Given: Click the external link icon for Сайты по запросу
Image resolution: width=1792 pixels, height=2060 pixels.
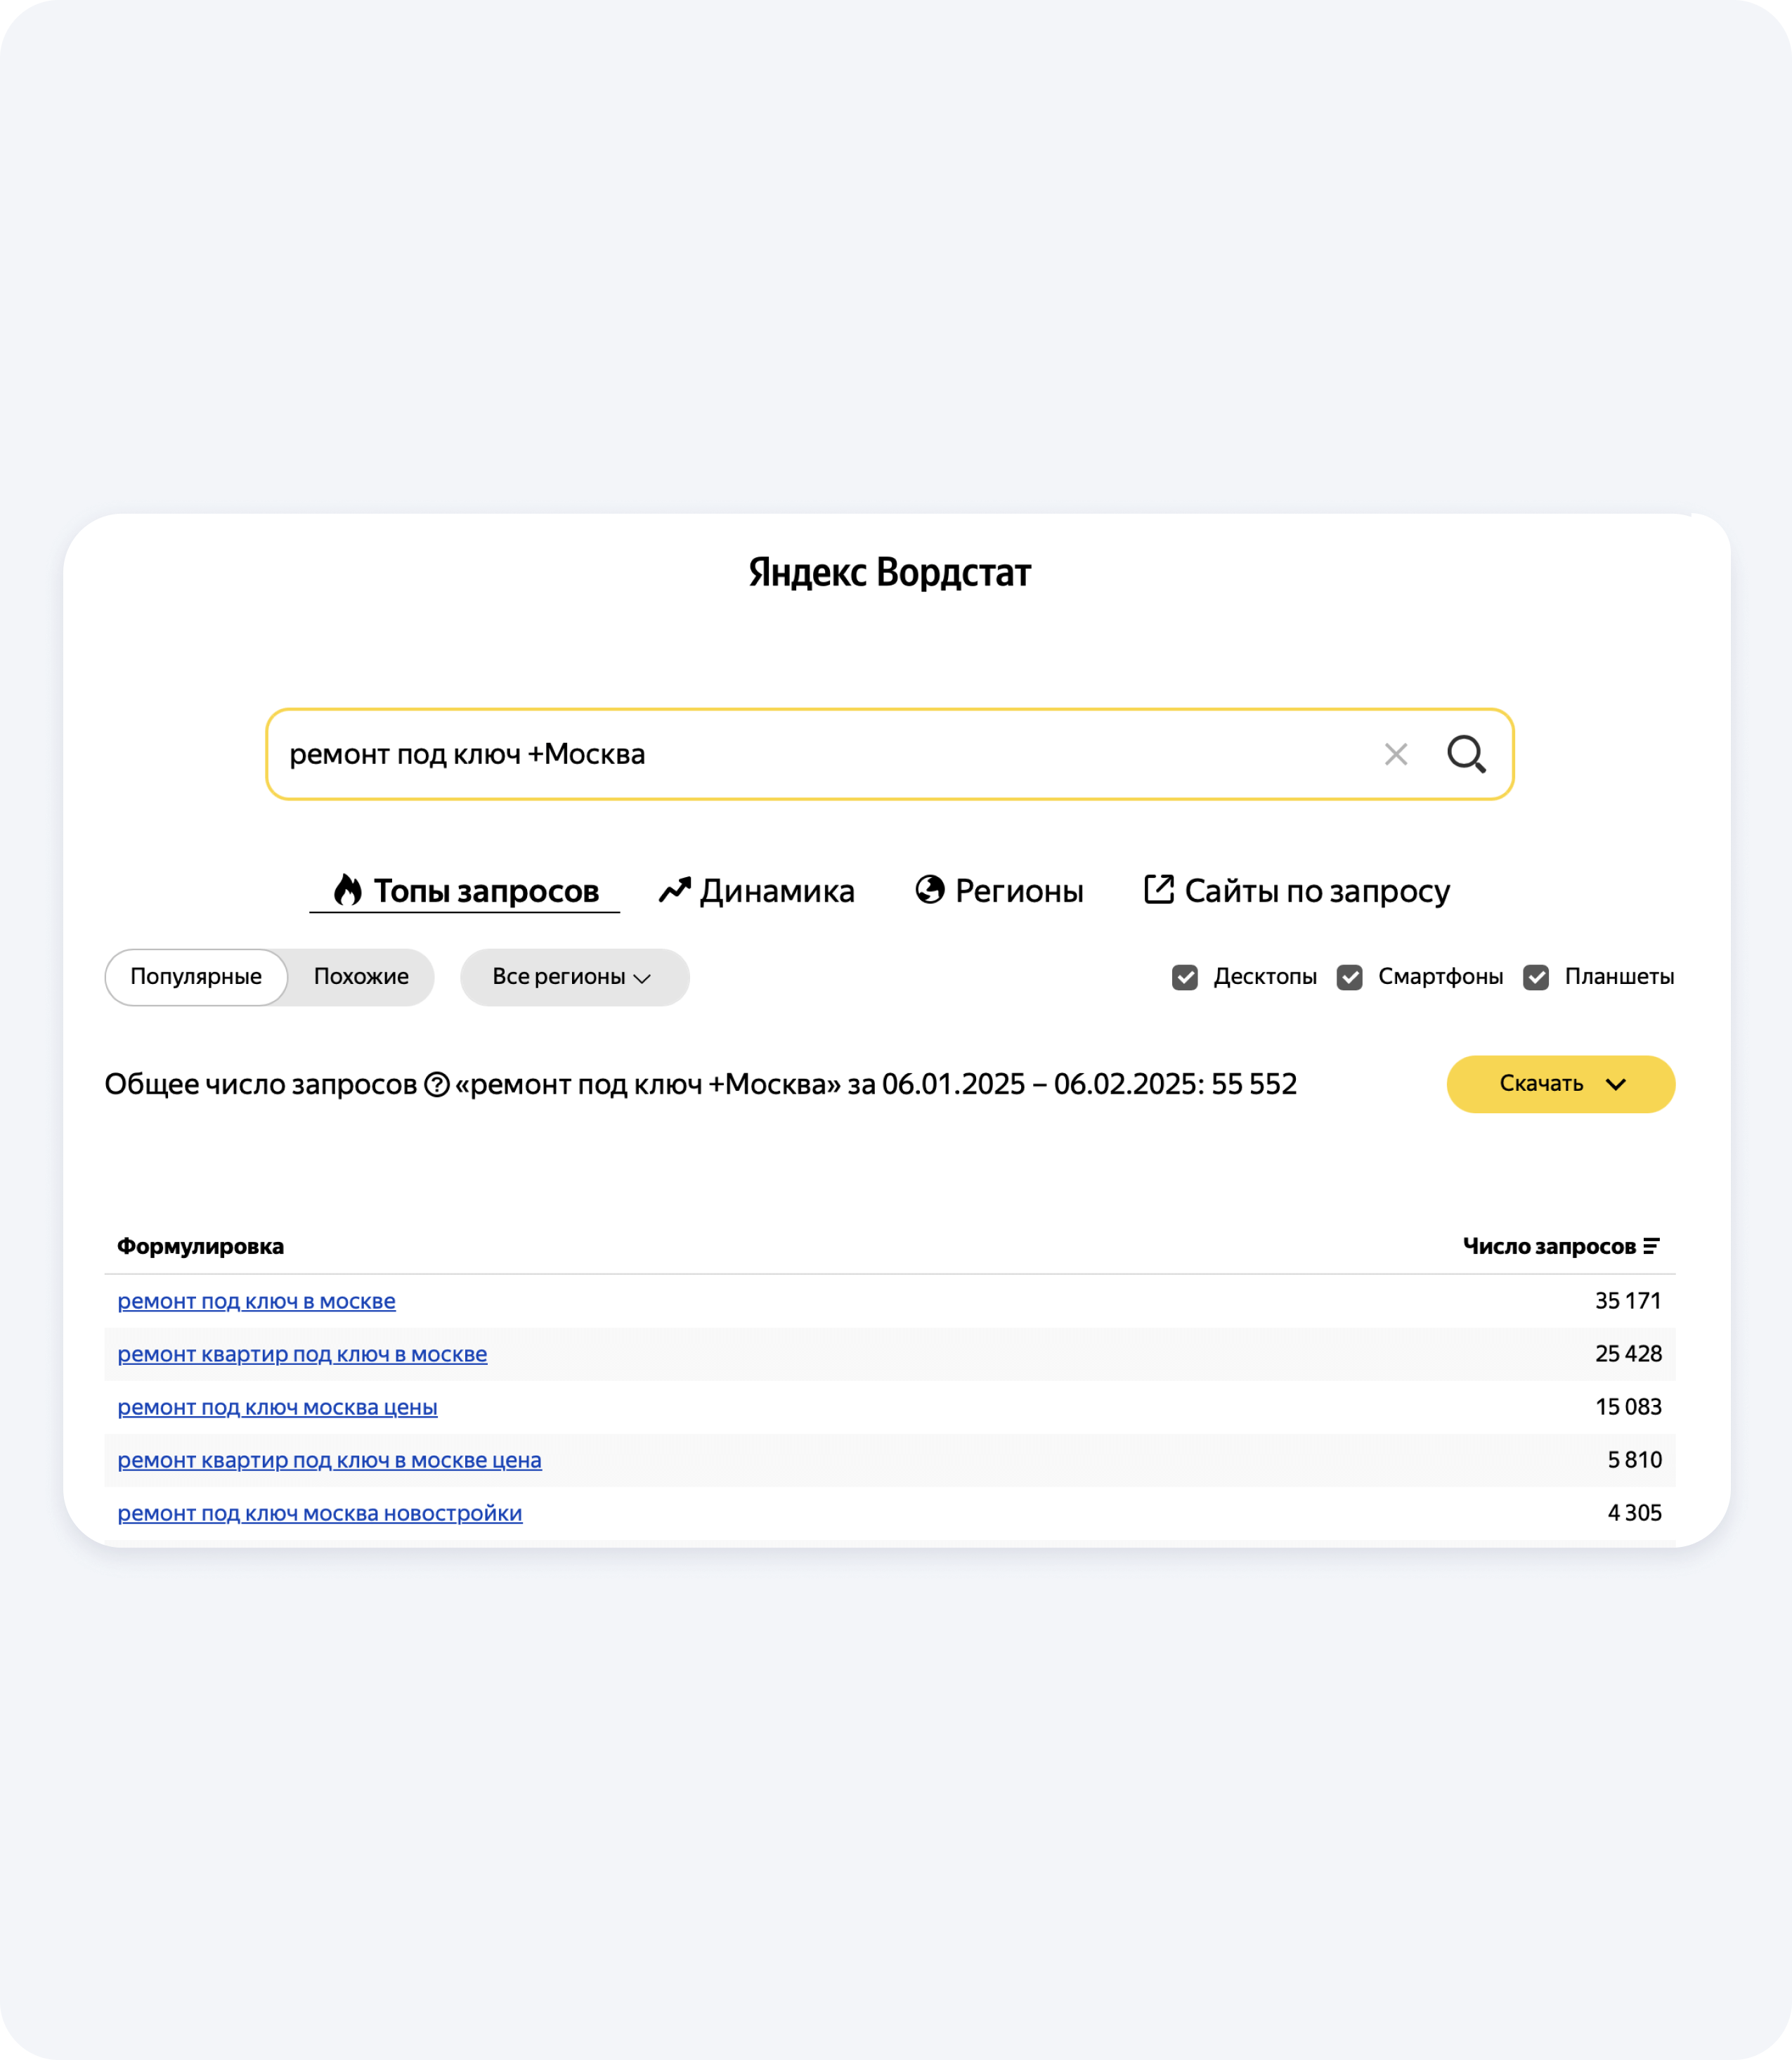Looking at the screenshot, I should pyautogui.click(x=1158, y=890).
